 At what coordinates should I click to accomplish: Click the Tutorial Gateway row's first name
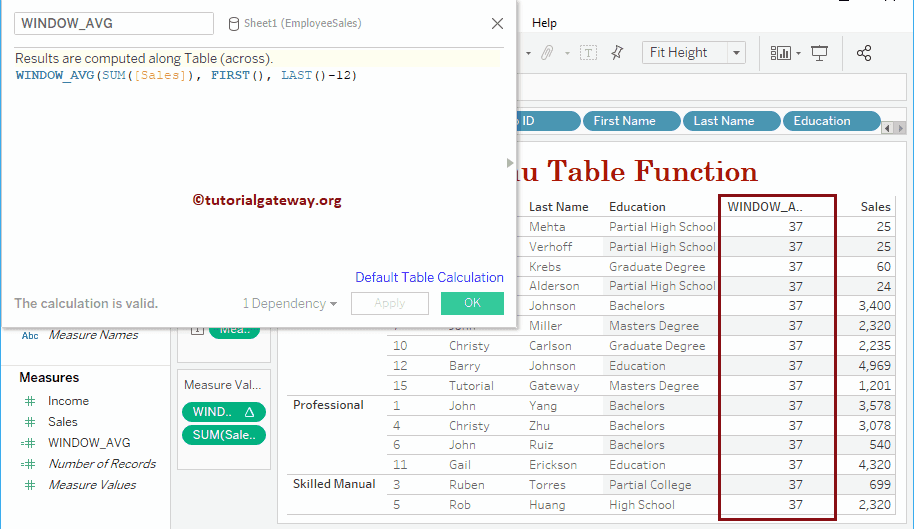[x=471, y=386]
